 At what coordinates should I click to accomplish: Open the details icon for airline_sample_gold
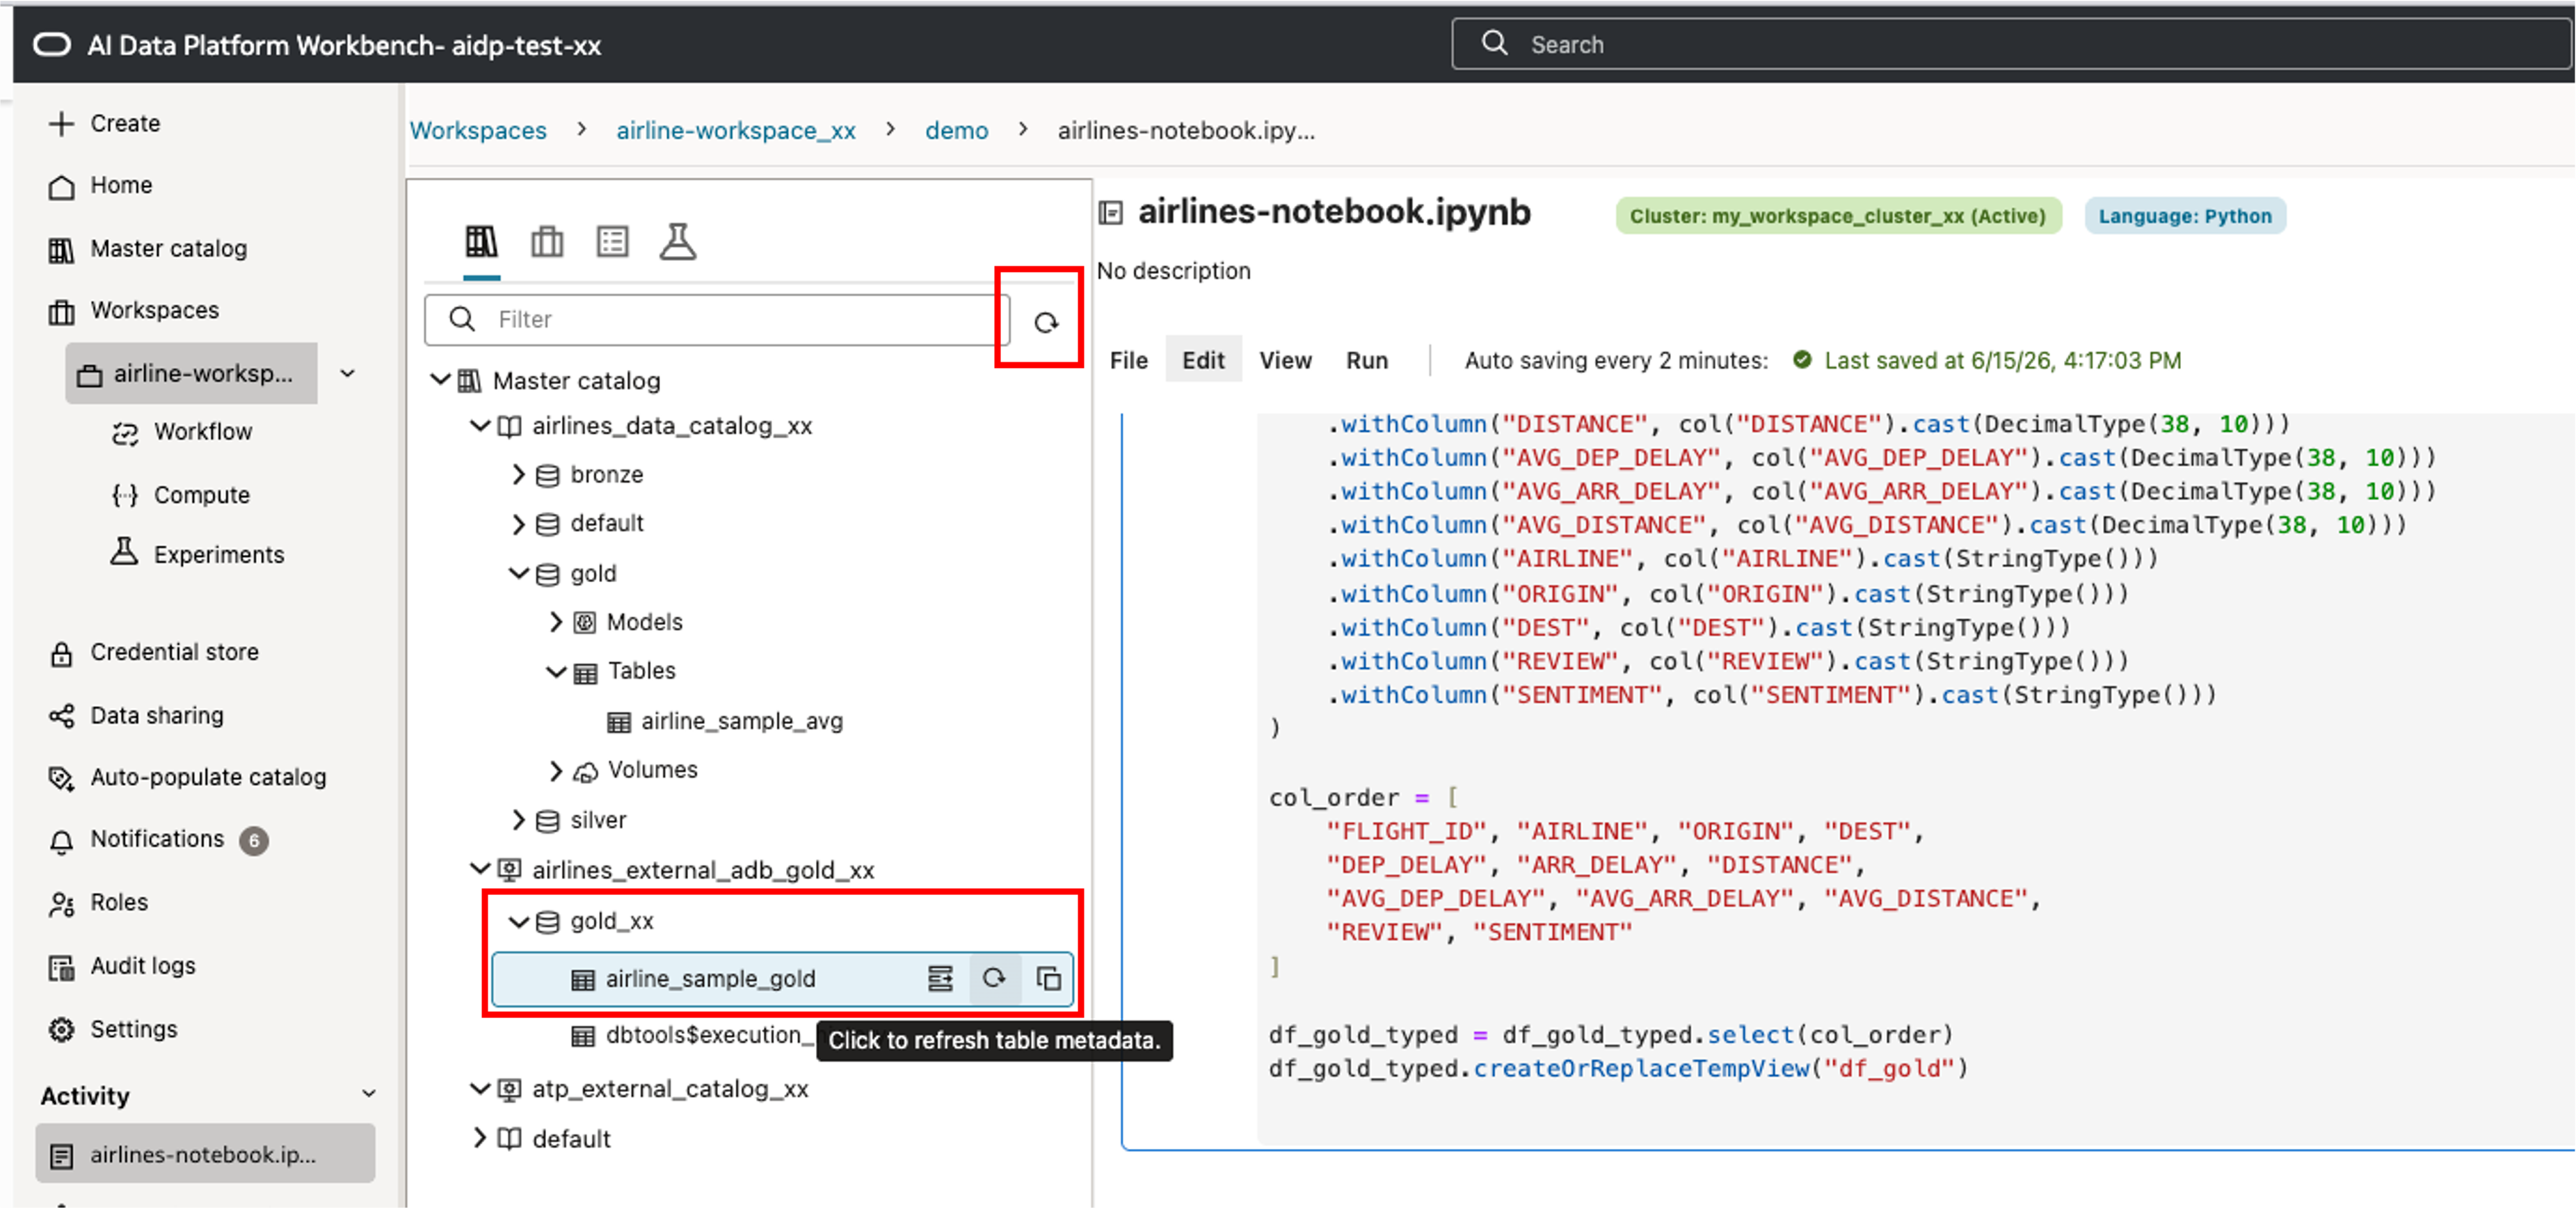(x=940, y=978)
